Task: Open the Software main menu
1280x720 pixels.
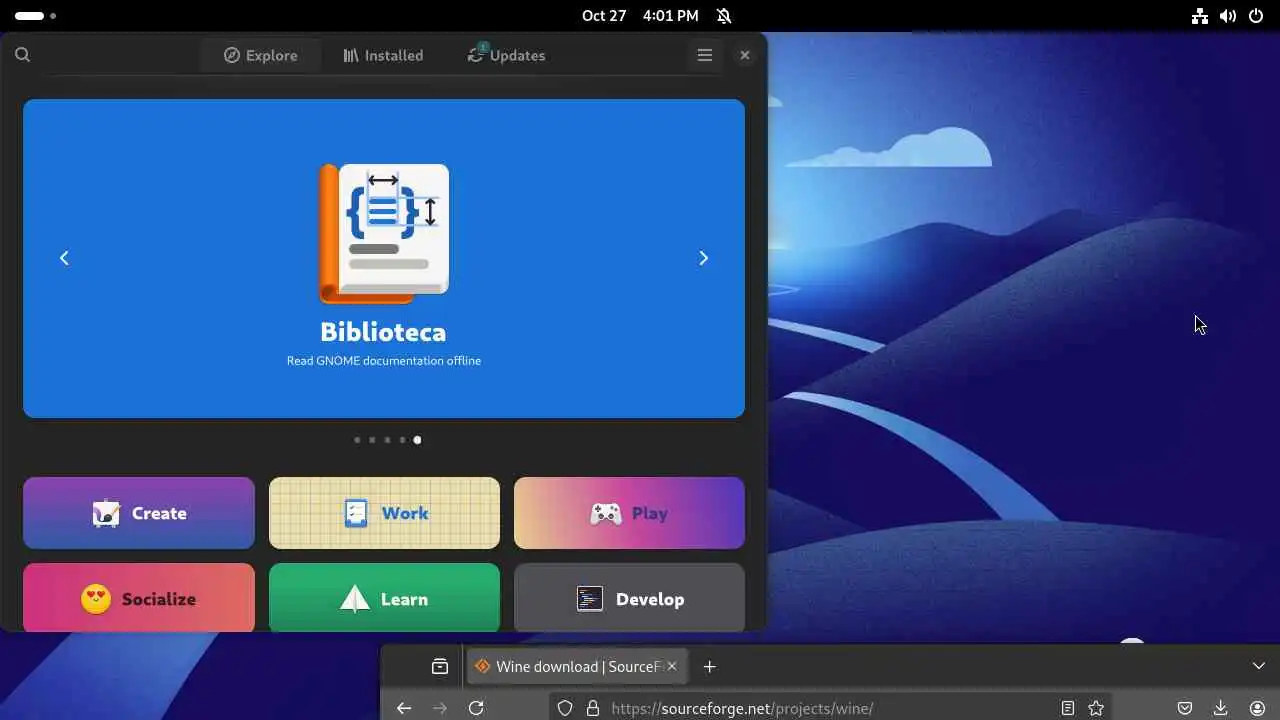Action: pos(705,55)
